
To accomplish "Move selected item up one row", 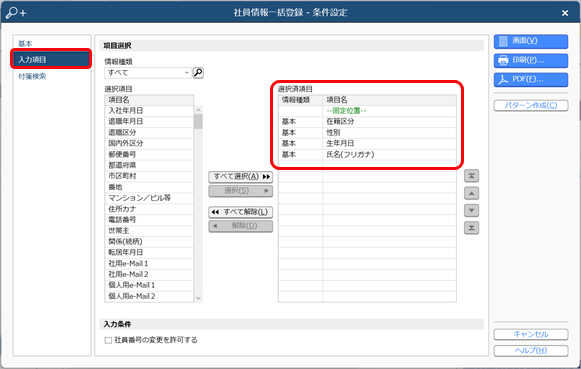I will point(471,193).
